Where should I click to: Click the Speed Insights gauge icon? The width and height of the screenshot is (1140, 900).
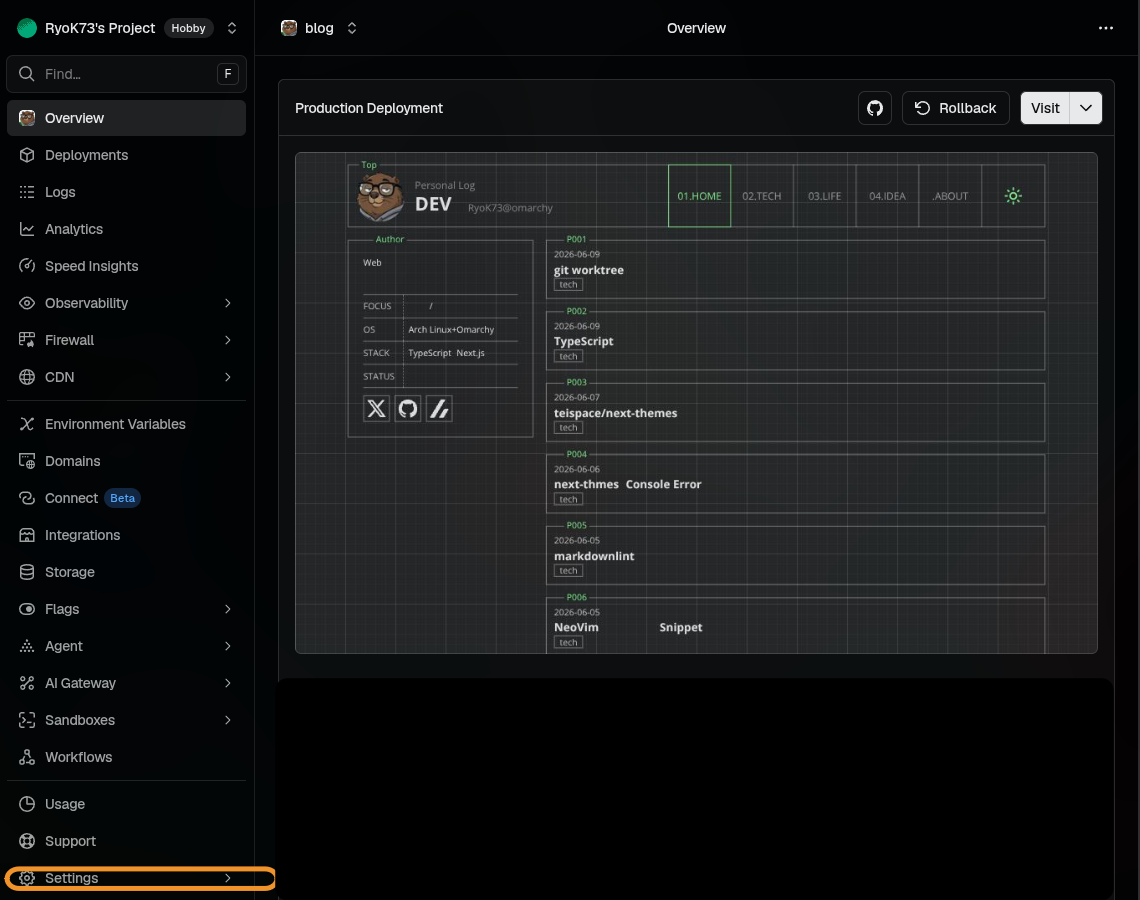click(x=27, y=266)
